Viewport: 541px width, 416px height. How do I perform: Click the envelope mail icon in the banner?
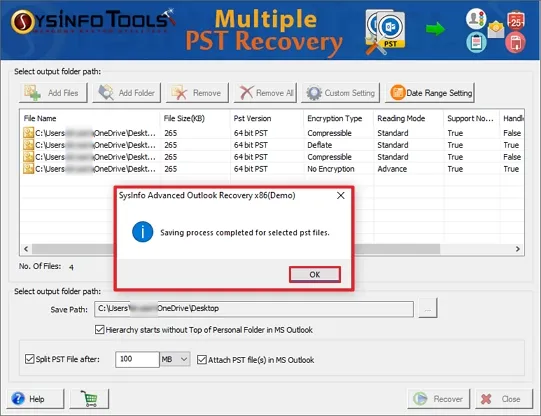coord(496,29)
